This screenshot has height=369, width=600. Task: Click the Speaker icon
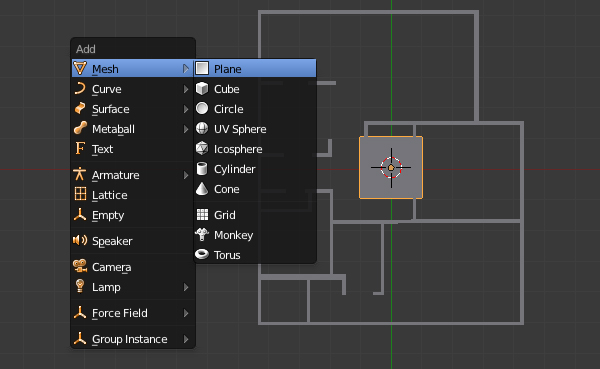click(80, 240)
